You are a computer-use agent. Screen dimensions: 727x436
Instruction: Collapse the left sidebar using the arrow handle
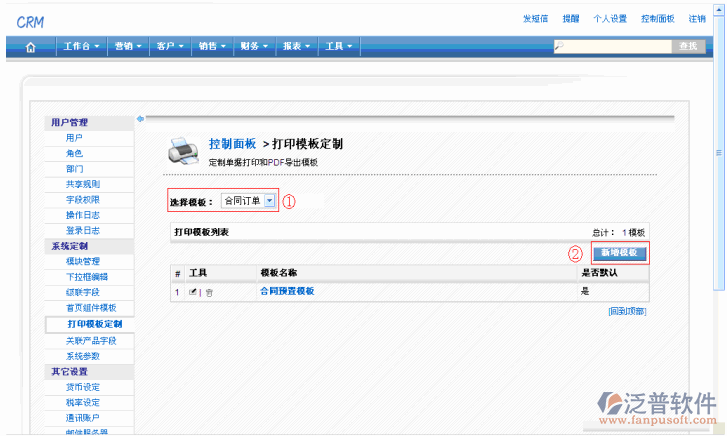(x=140, y=118)
